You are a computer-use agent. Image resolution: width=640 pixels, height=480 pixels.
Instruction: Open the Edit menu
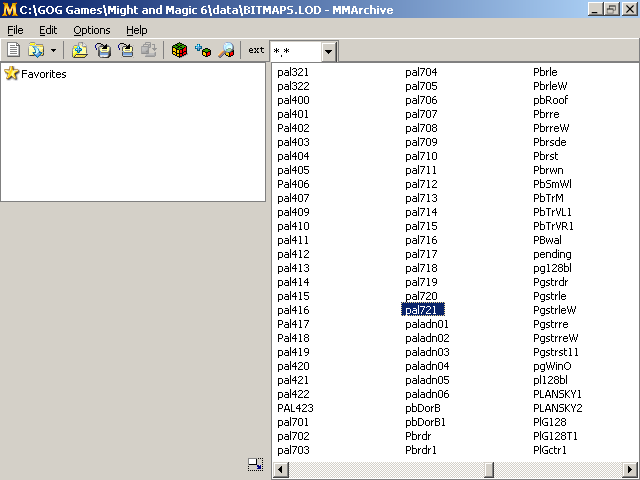click(x=48, y=30)
